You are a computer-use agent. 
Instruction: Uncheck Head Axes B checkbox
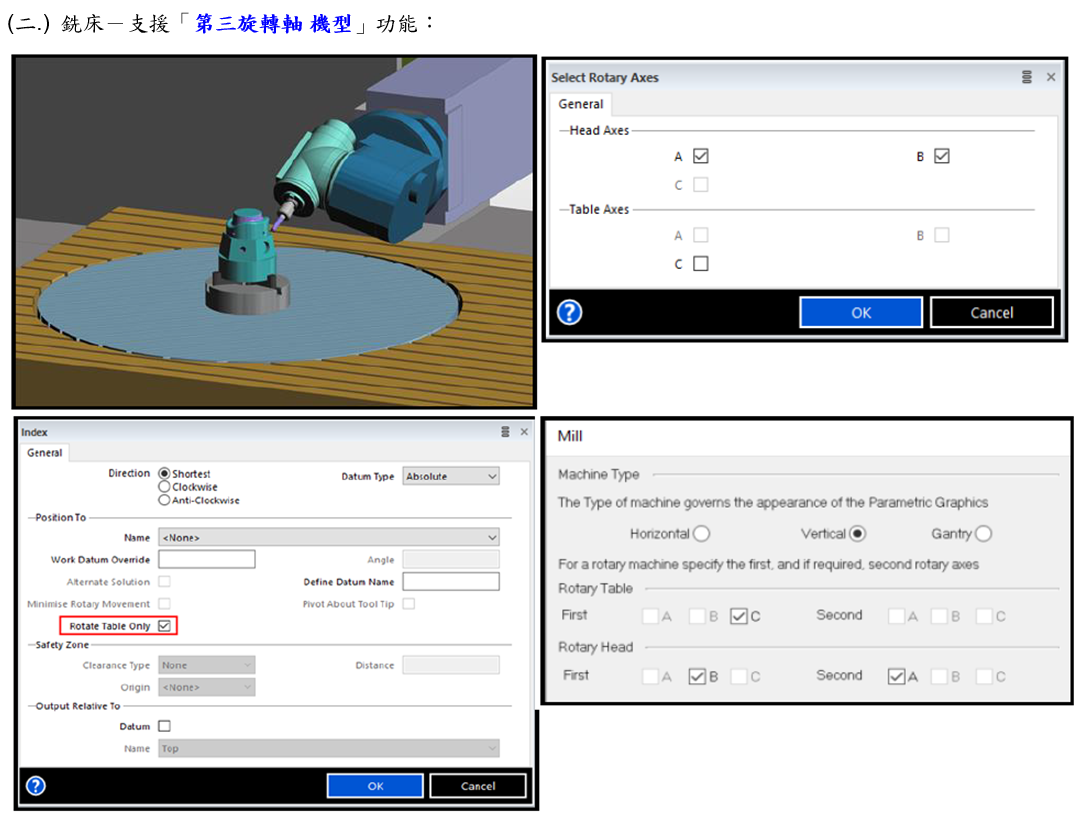click(x=941, y=156)
